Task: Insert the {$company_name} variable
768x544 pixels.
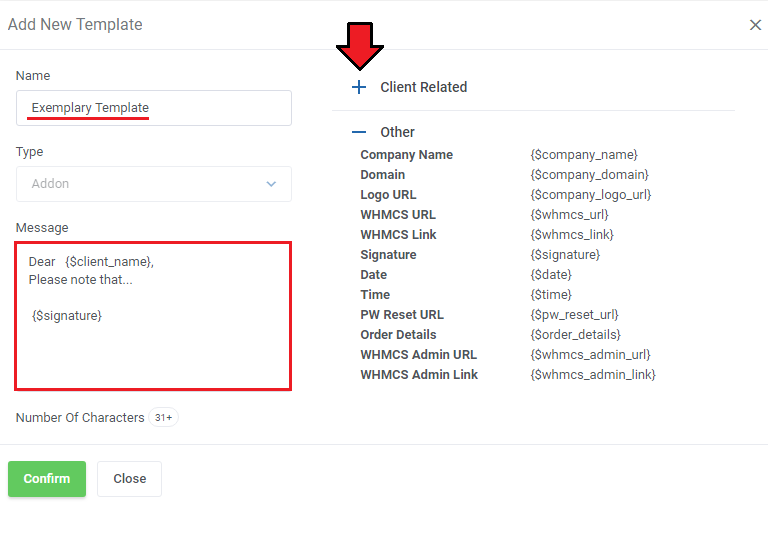Action: point(584,155)
